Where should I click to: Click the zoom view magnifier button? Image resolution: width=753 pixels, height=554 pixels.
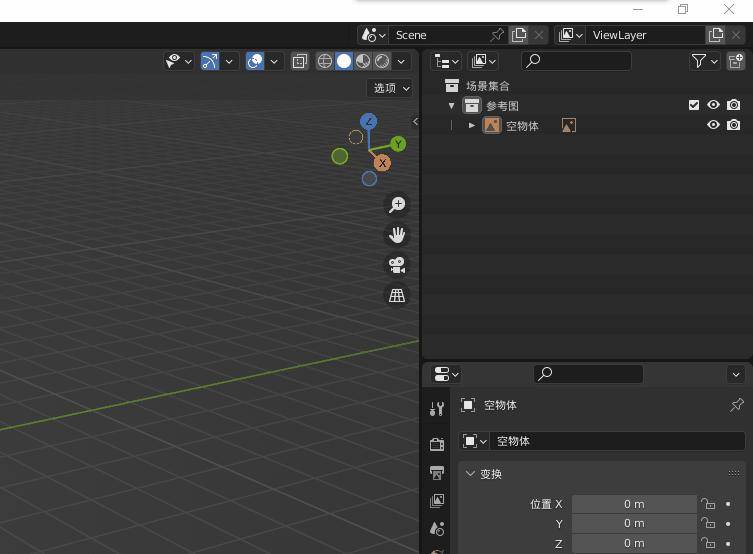click(x=397, y=205)
